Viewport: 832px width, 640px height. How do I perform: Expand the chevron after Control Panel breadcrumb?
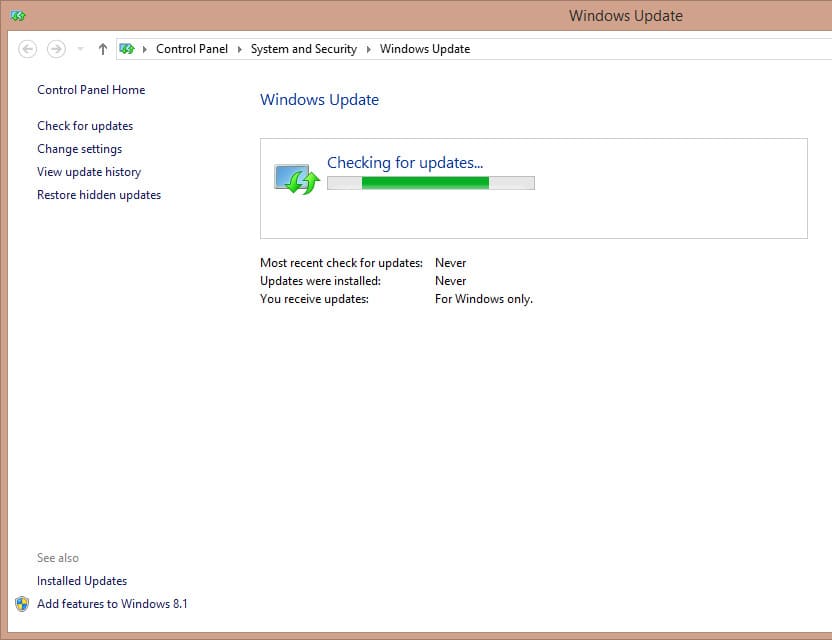239,49
